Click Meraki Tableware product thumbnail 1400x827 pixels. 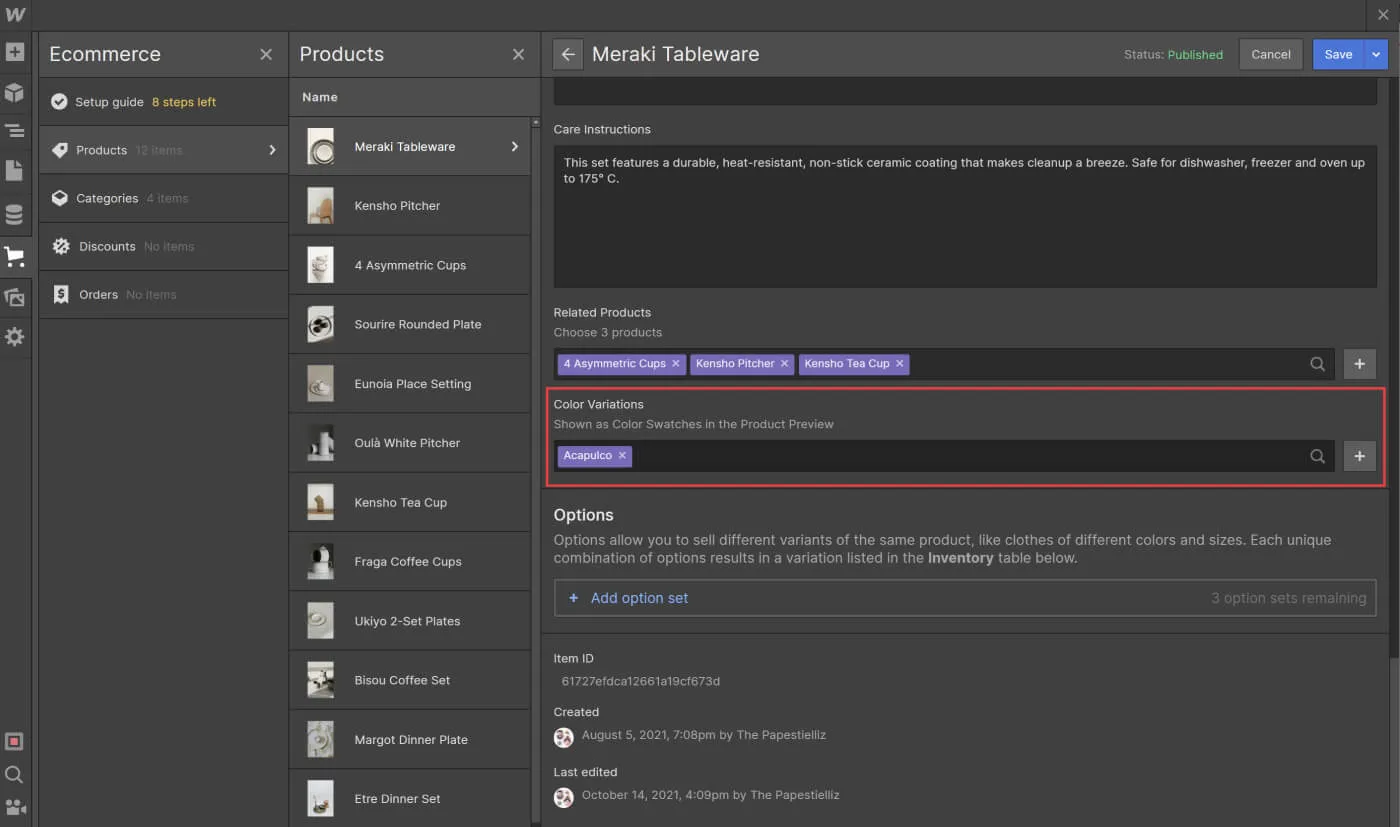320,146
